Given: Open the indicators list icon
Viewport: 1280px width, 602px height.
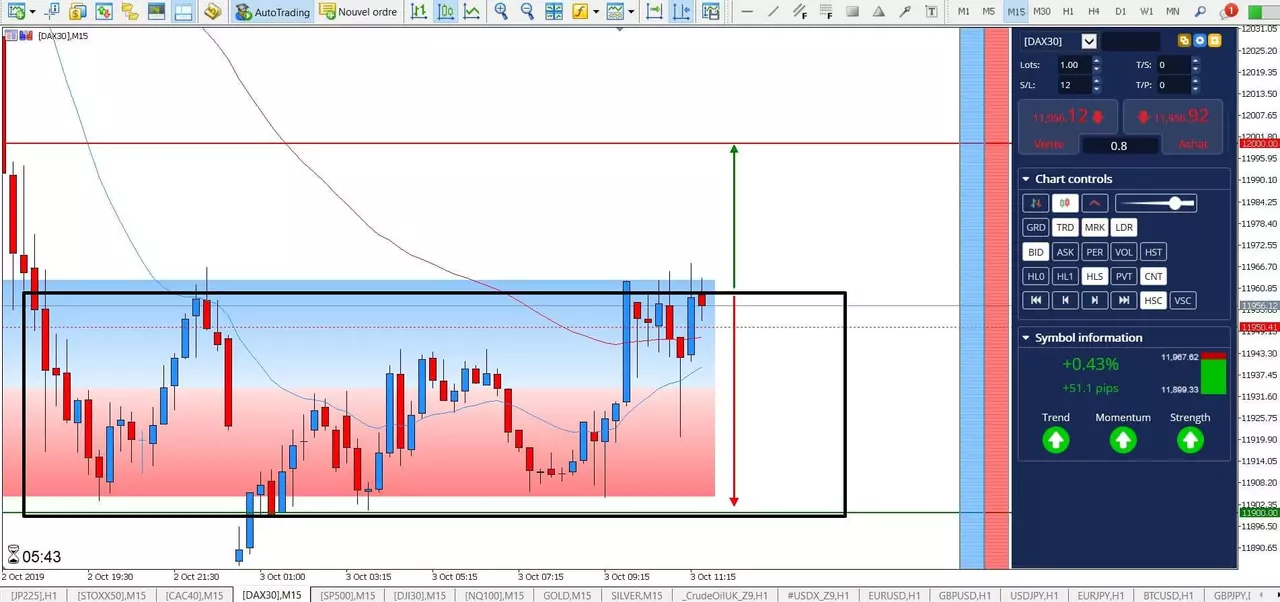Looking at the screenshot, I should 579,12.
